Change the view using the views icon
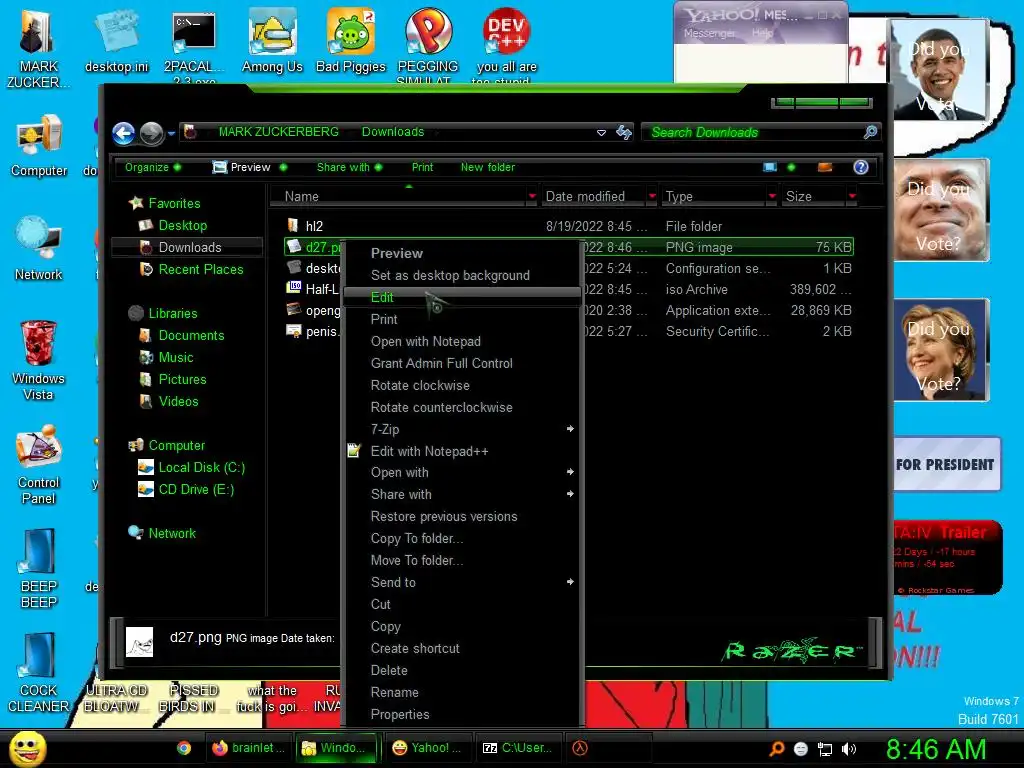This screenshot has width=1024, height=768. pyautogui.click(x=770, y=167)
